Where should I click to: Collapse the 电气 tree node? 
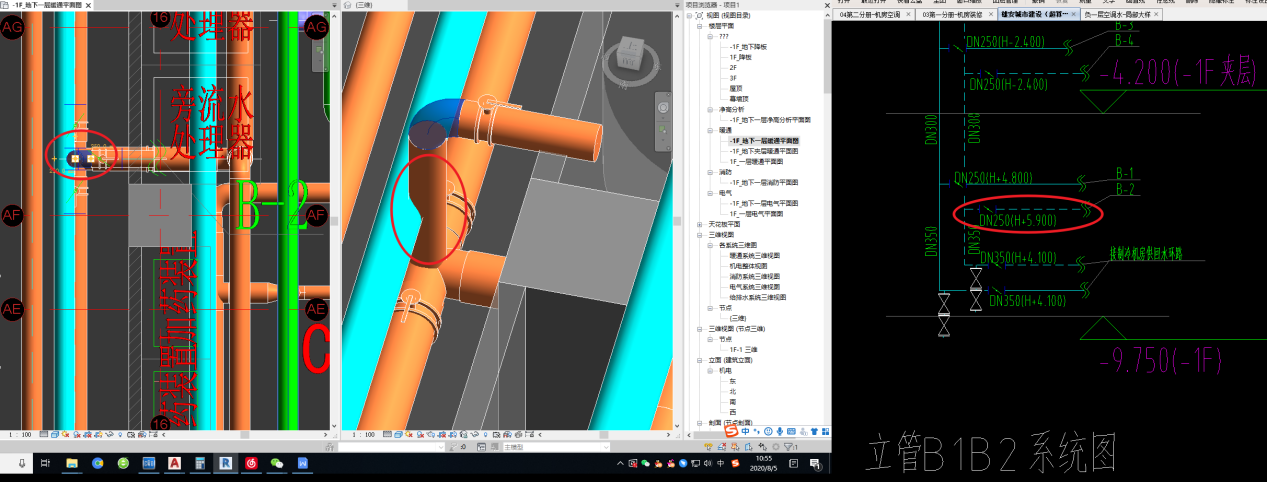click(709, 193)
